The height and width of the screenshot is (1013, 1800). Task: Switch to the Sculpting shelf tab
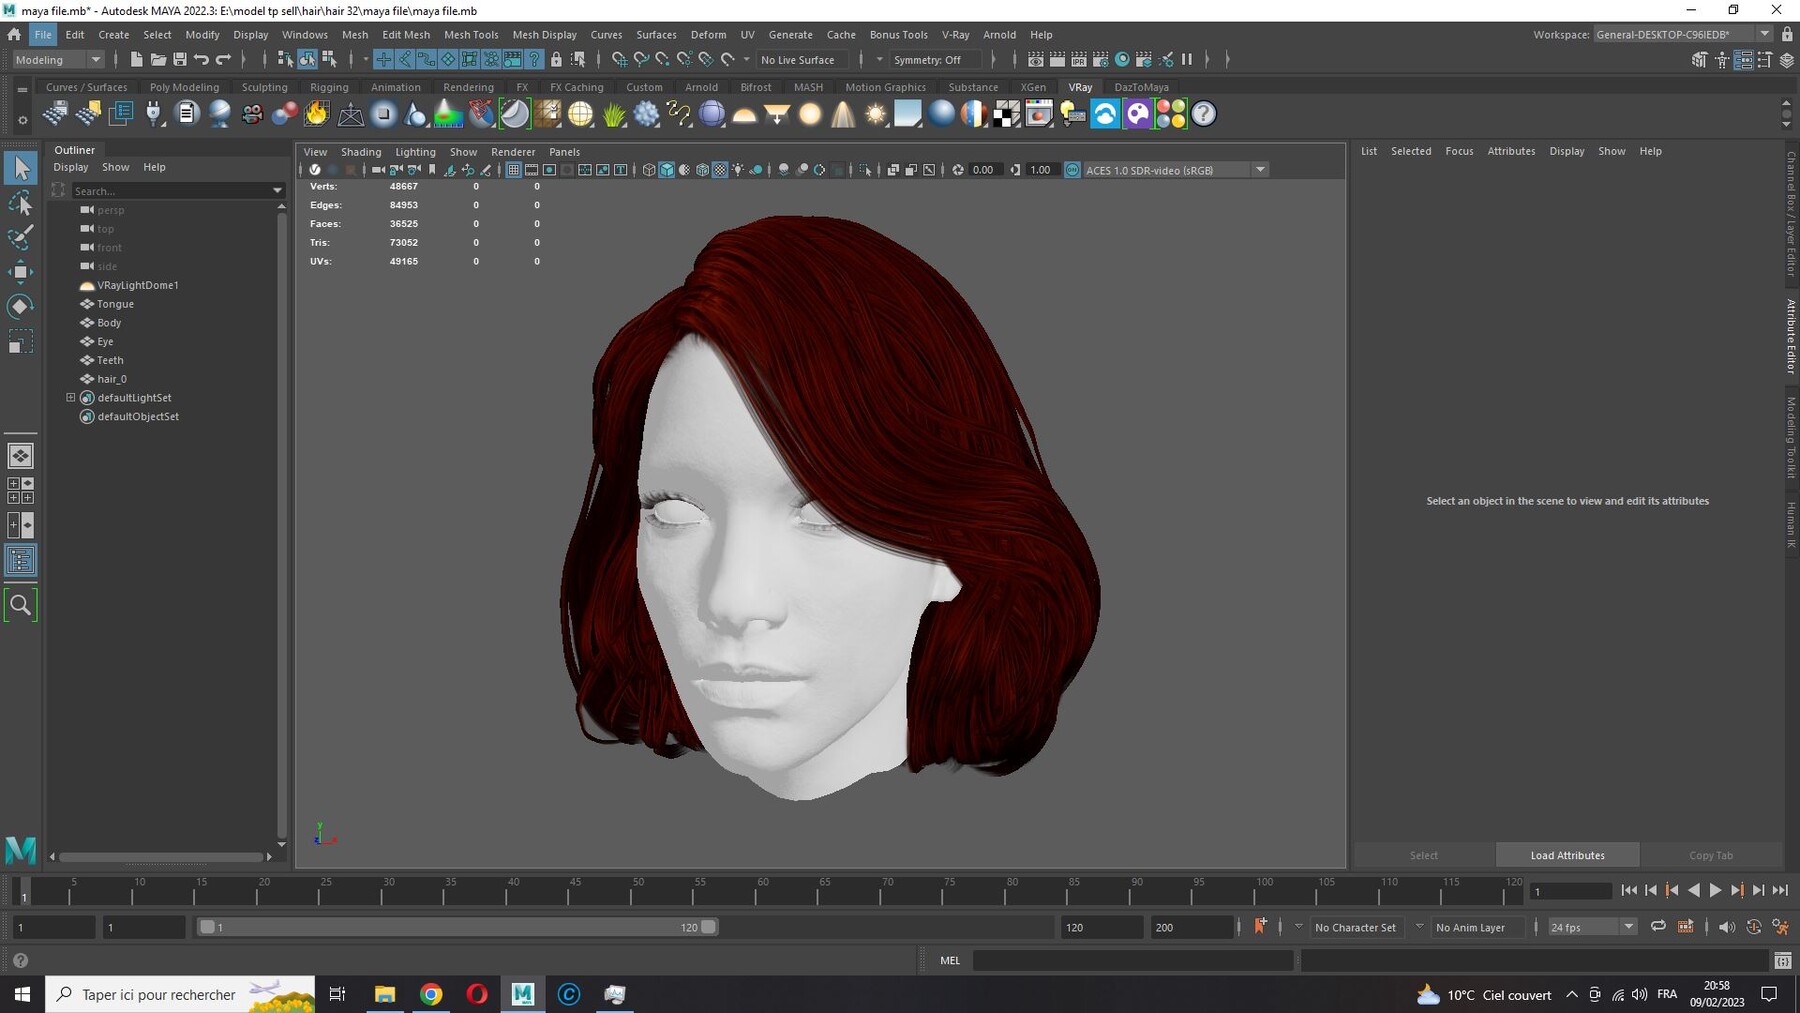click(x=264, y=87)
